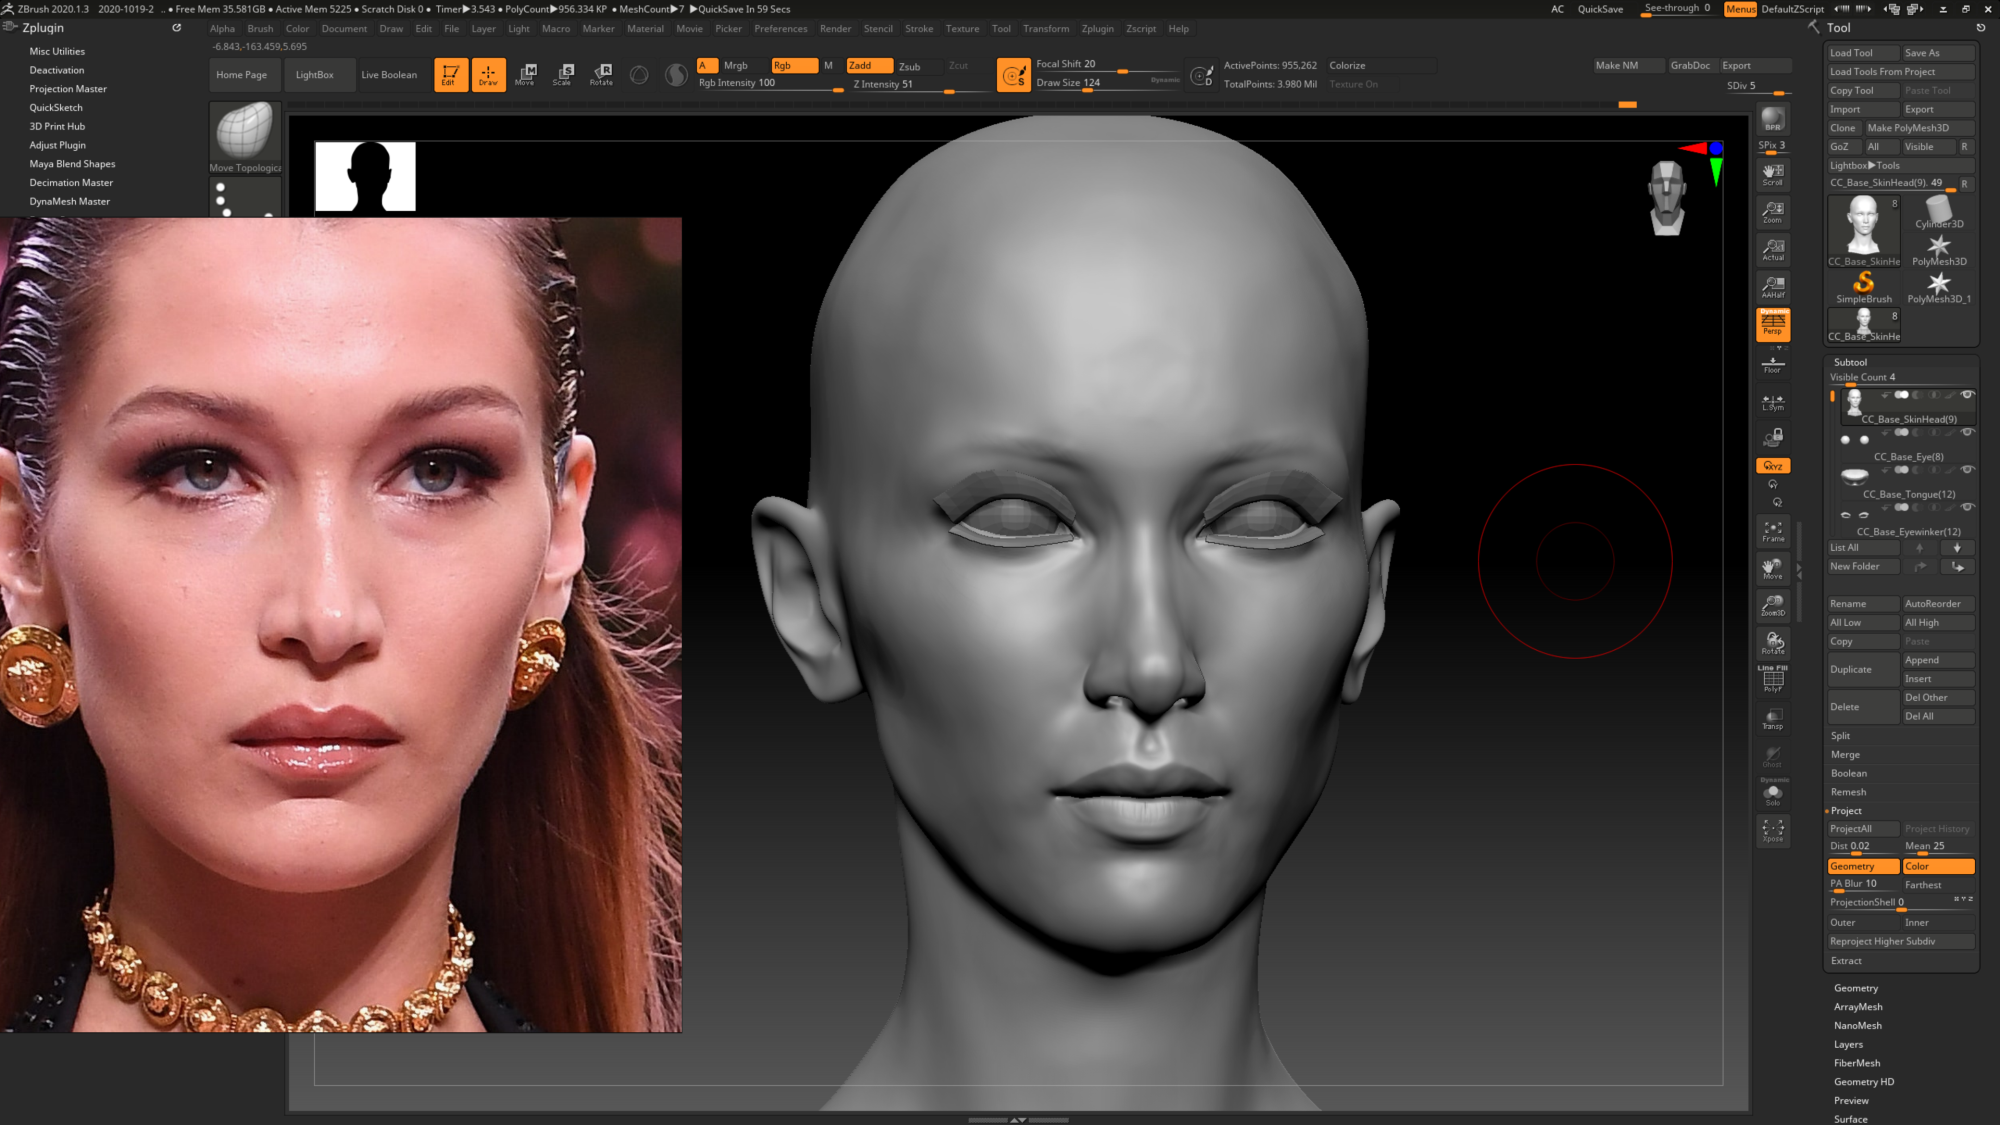
Task: Toggle Floor grid display
Action: pyautogui.click(x=1772, y=364)
